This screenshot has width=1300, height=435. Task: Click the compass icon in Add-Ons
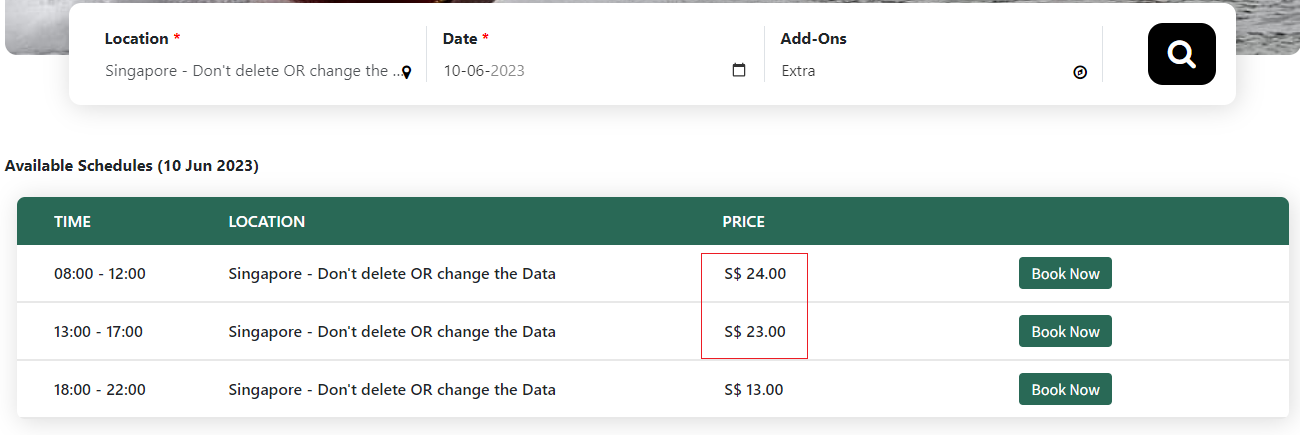click(x=1080, y=72)
